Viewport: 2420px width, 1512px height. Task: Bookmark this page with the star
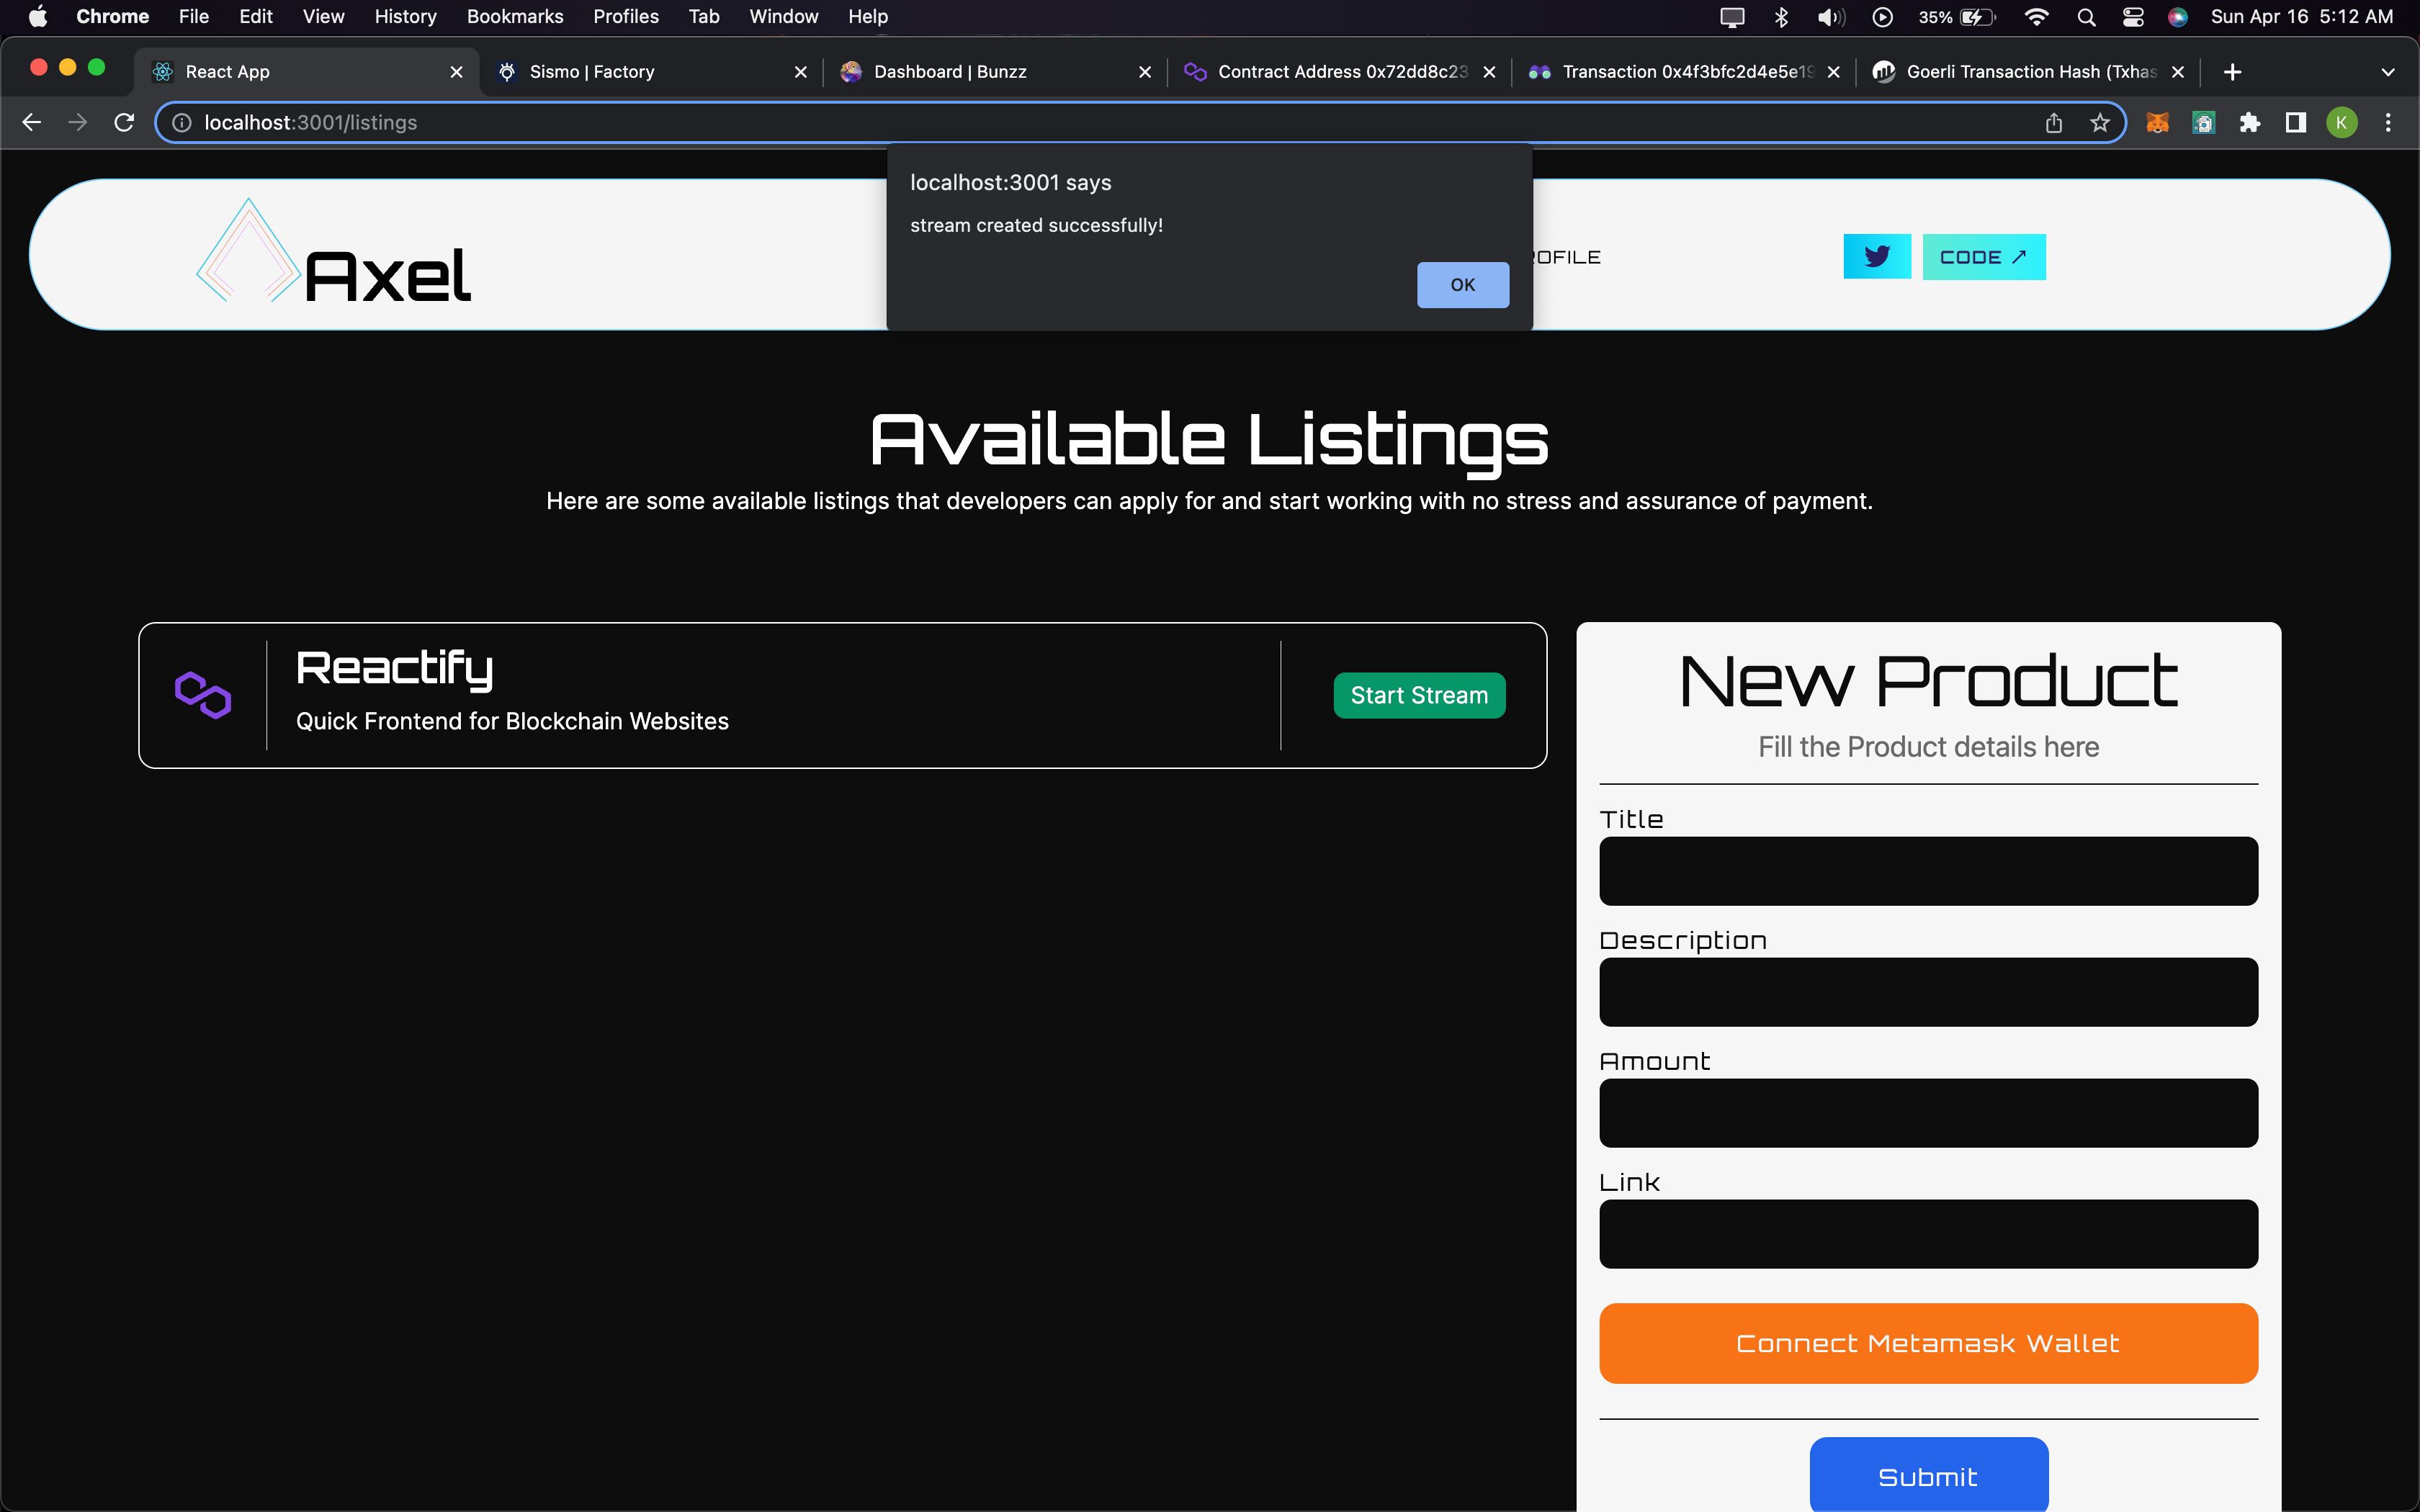2100,122
